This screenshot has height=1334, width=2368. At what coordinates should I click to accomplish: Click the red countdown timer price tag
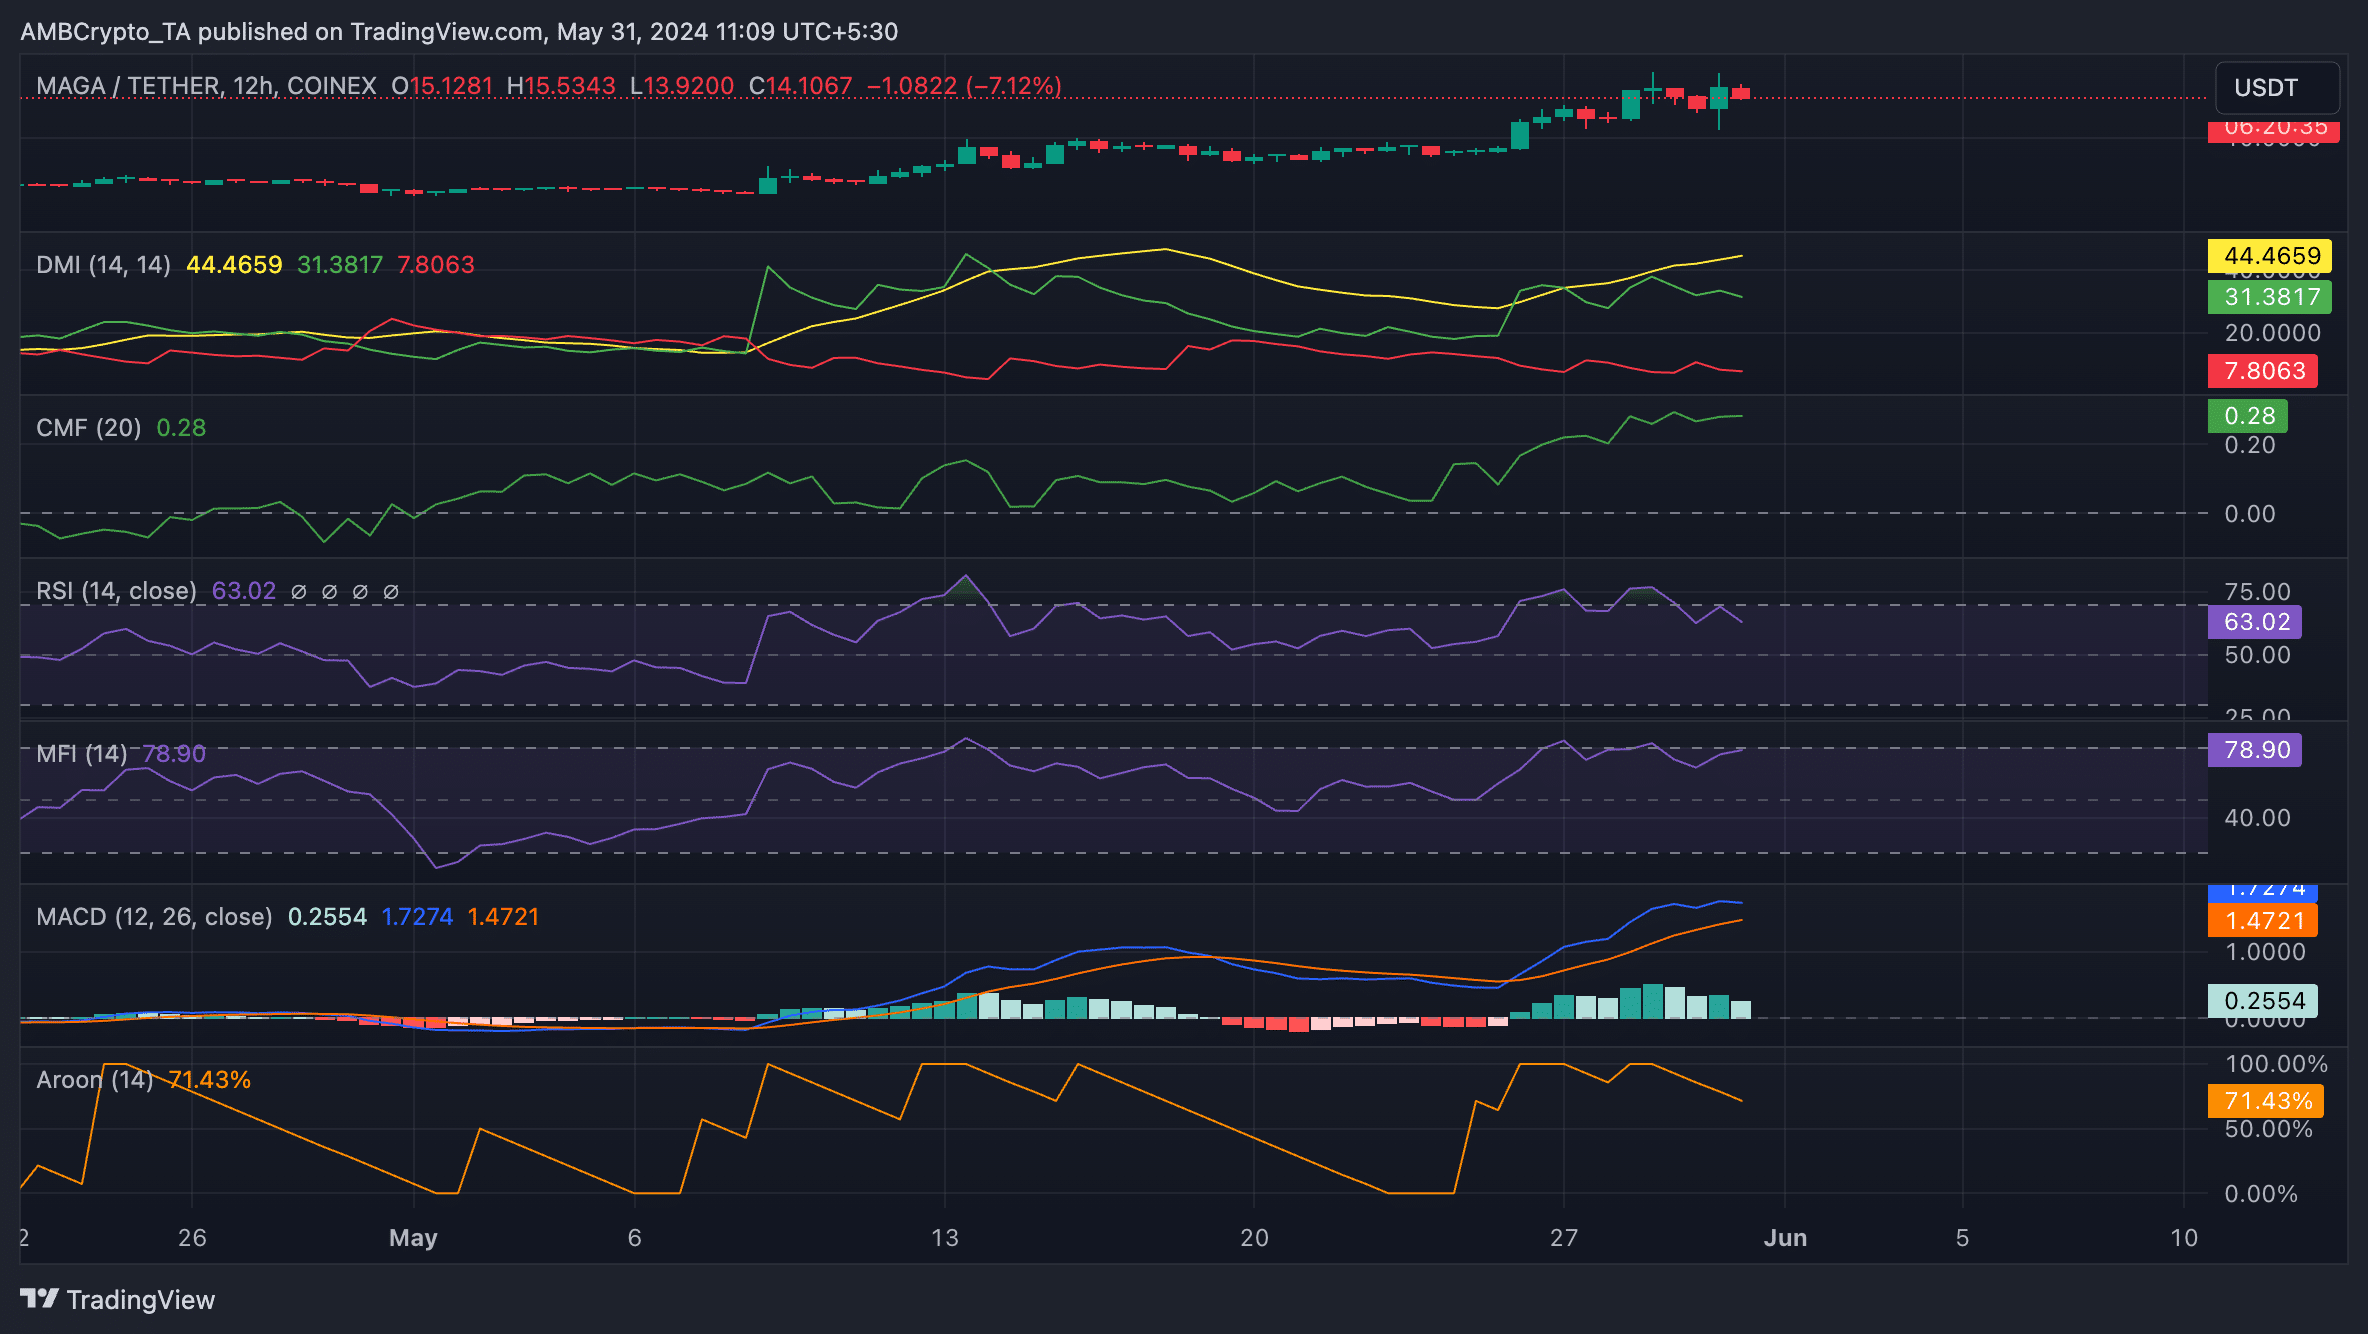click(x=2274, y=131)
